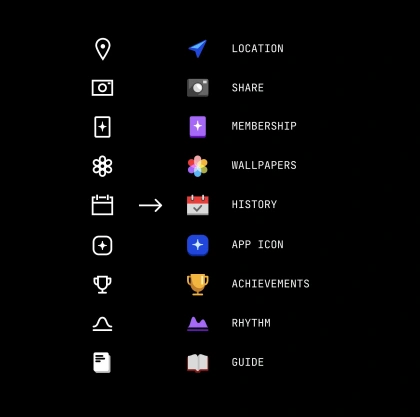This screenshot has width=420, height=417.
Task: Click the white outline flower icon
Action: (x=102, y=166)
